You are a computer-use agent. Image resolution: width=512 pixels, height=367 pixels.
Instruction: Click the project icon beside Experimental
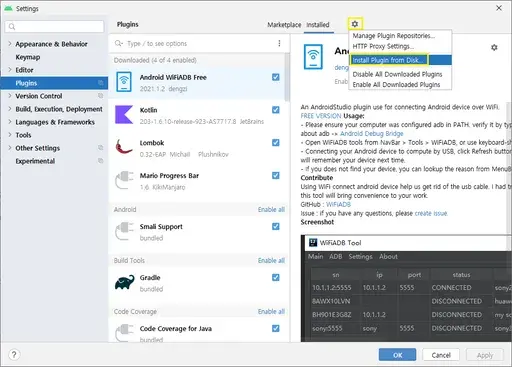coord(101,161)
